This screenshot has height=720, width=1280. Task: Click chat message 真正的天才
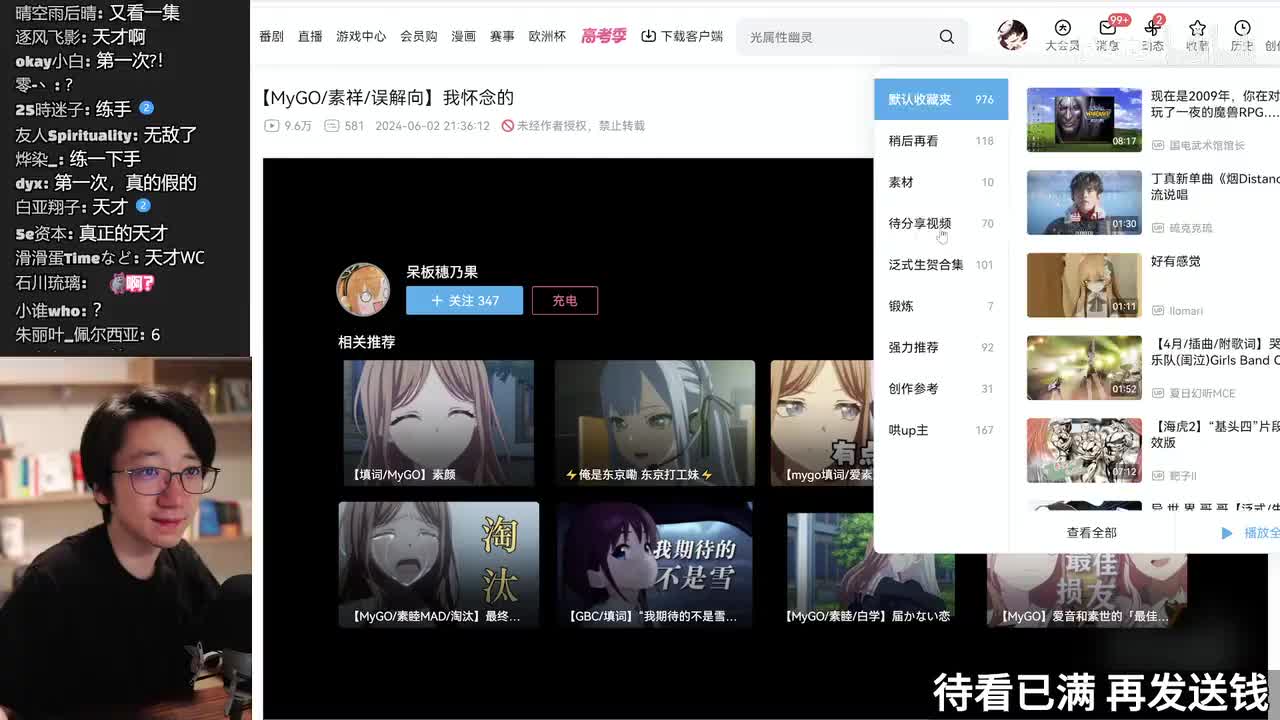[x=123, y=233]
